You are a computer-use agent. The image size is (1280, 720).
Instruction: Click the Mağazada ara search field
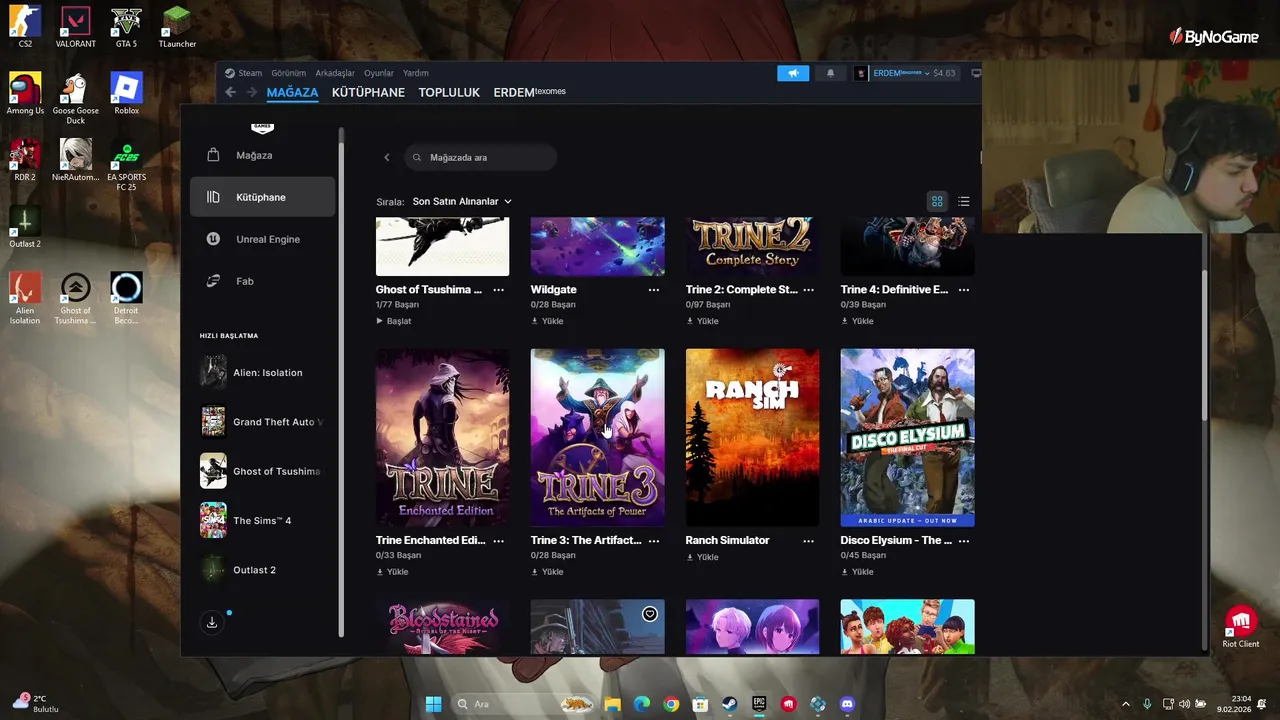[481, 157]
